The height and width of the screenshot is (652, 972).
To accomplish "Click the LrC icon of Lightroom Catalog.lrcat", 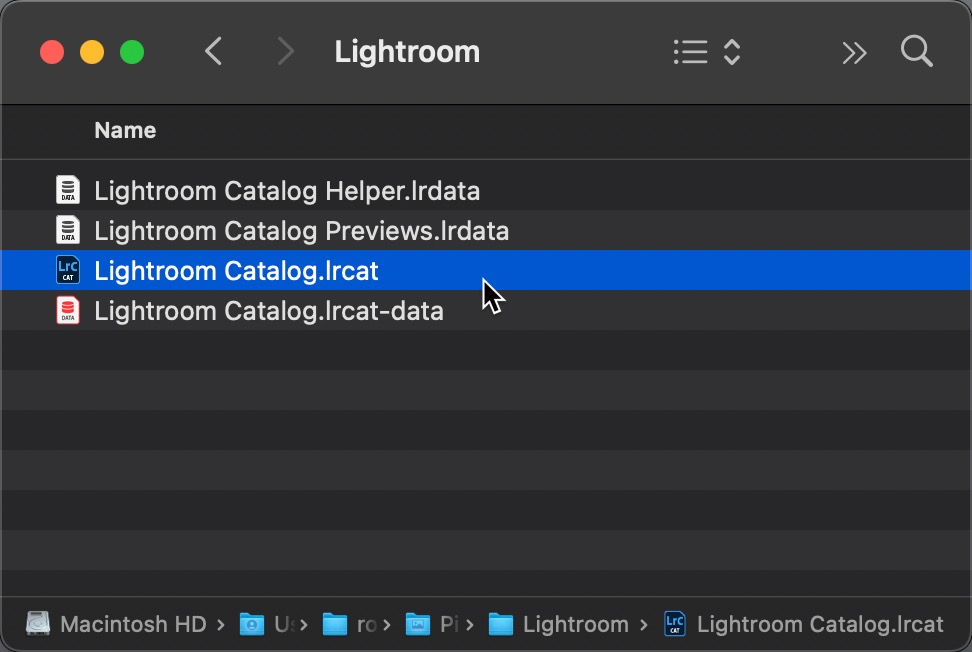I will coord(68,270).
